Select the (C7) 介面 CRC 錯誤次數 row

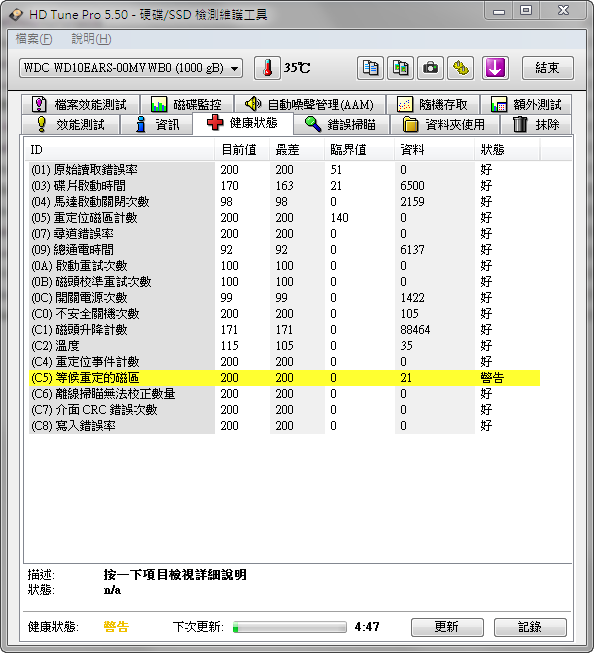click(x=285, y=410)
